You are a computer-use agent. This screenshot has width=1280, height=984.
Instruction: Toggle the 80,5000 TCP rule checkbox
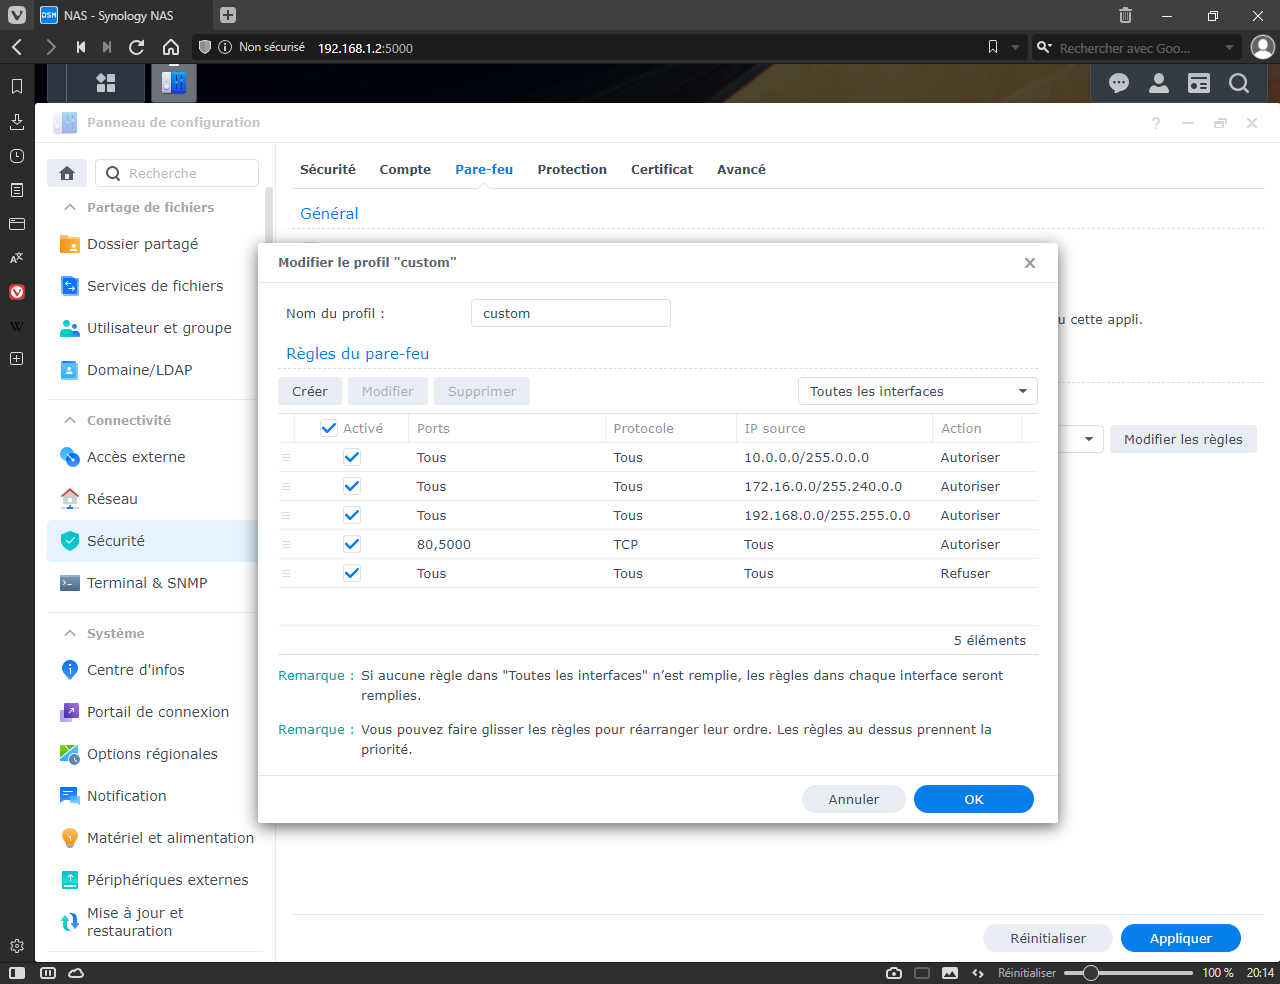tap(352, 544)
